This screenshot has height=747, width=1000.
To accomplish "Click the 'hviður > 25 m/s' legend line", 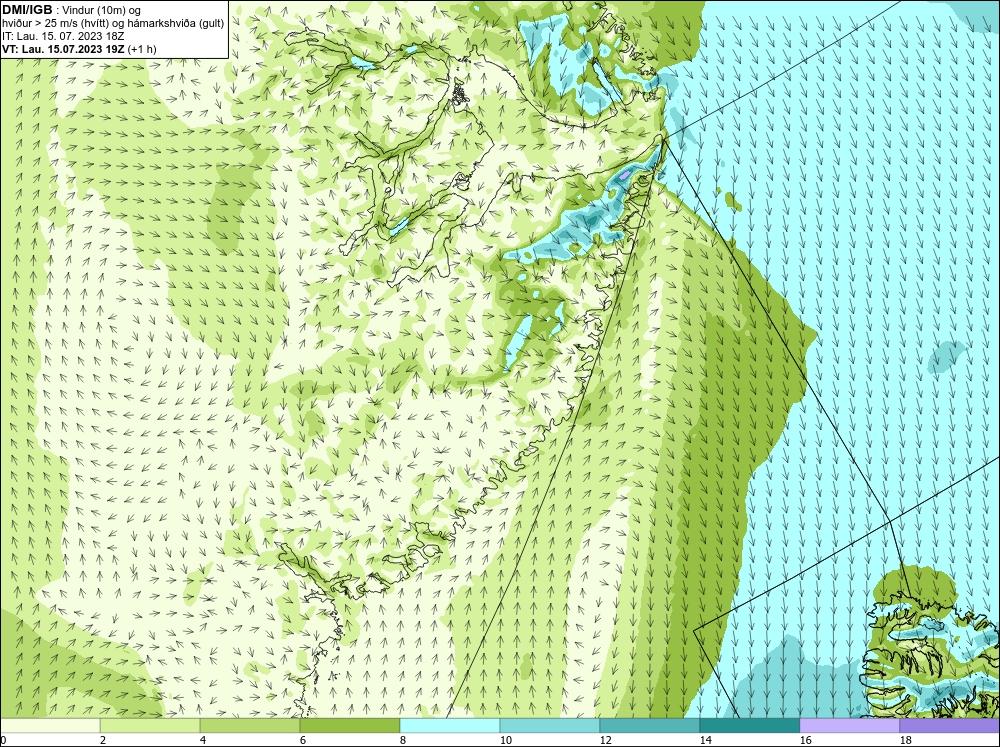I will tap(113, 24).
